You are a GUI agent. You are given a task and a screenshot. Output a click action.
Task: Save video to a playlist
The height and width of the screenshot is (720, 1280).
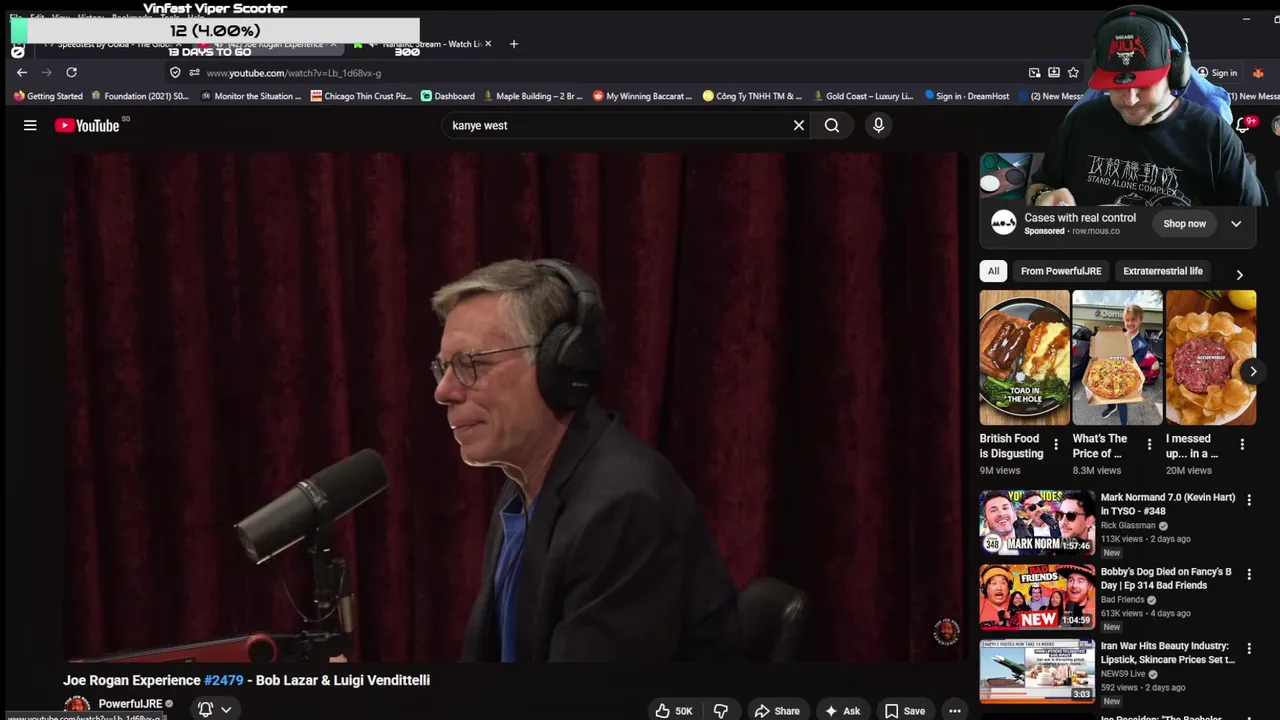(x=904, y=711)
